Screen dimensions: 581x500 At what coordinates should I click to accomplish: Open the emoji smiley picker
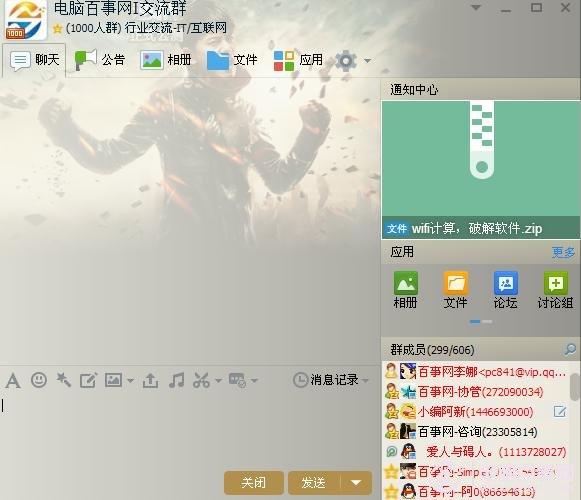coord(39,380)
